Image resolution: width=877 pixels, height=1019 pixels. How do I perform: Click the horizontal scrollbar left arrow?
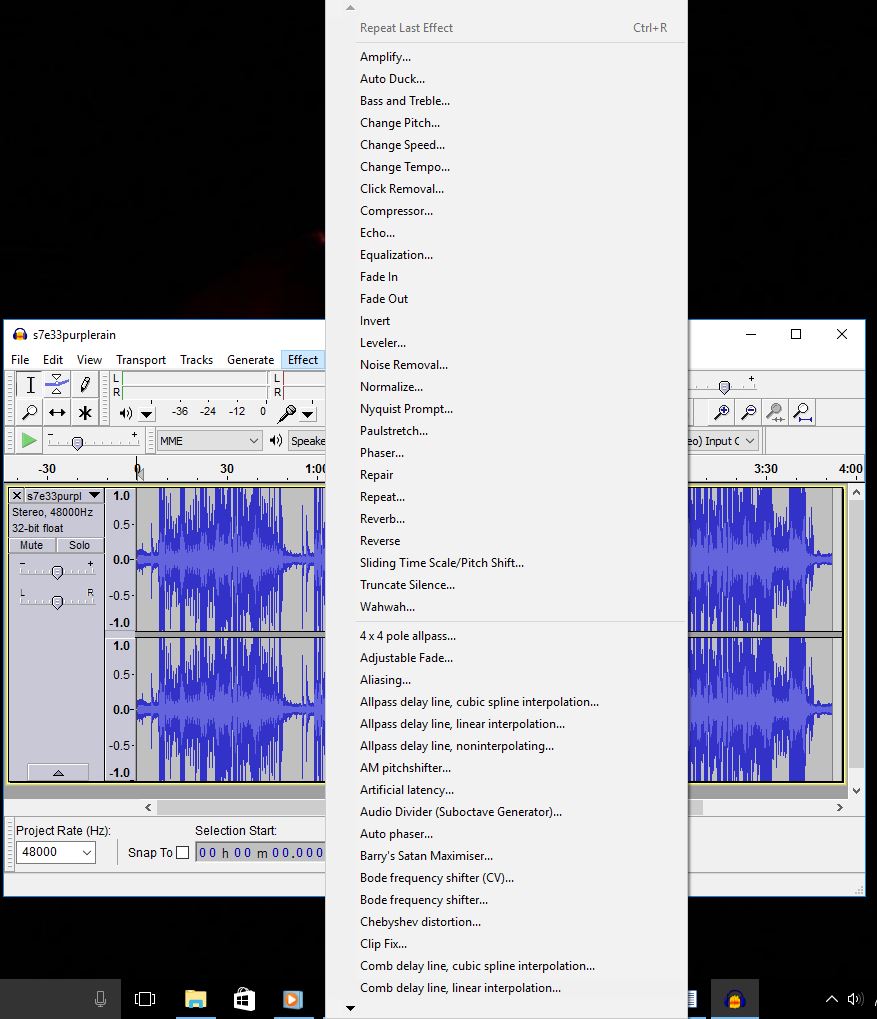pyautogui.click(x=148, y=807)
